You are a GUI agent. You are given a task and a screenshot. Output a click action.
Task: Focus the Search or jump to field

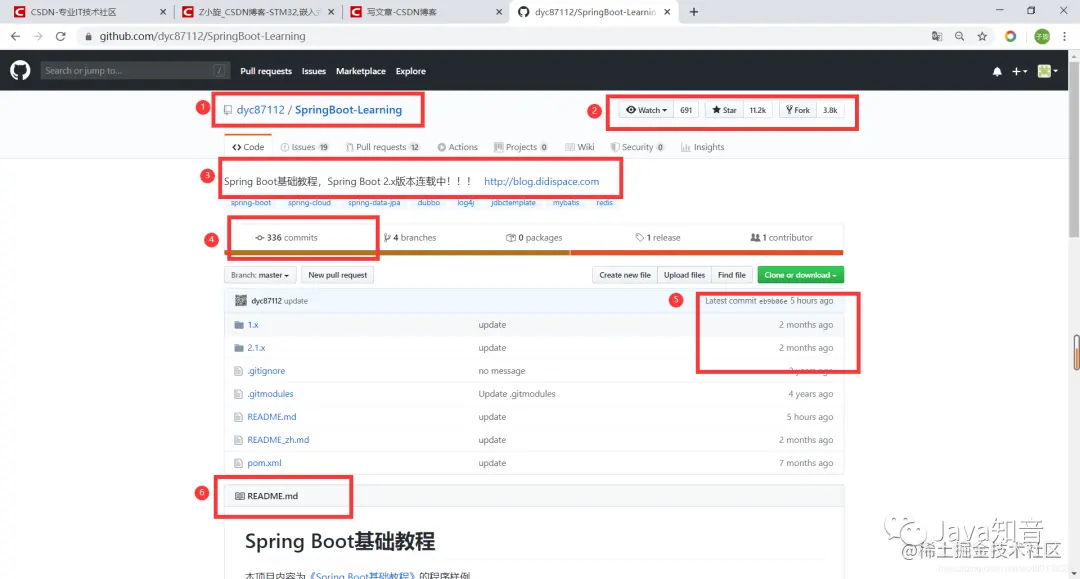coord(134,70)
